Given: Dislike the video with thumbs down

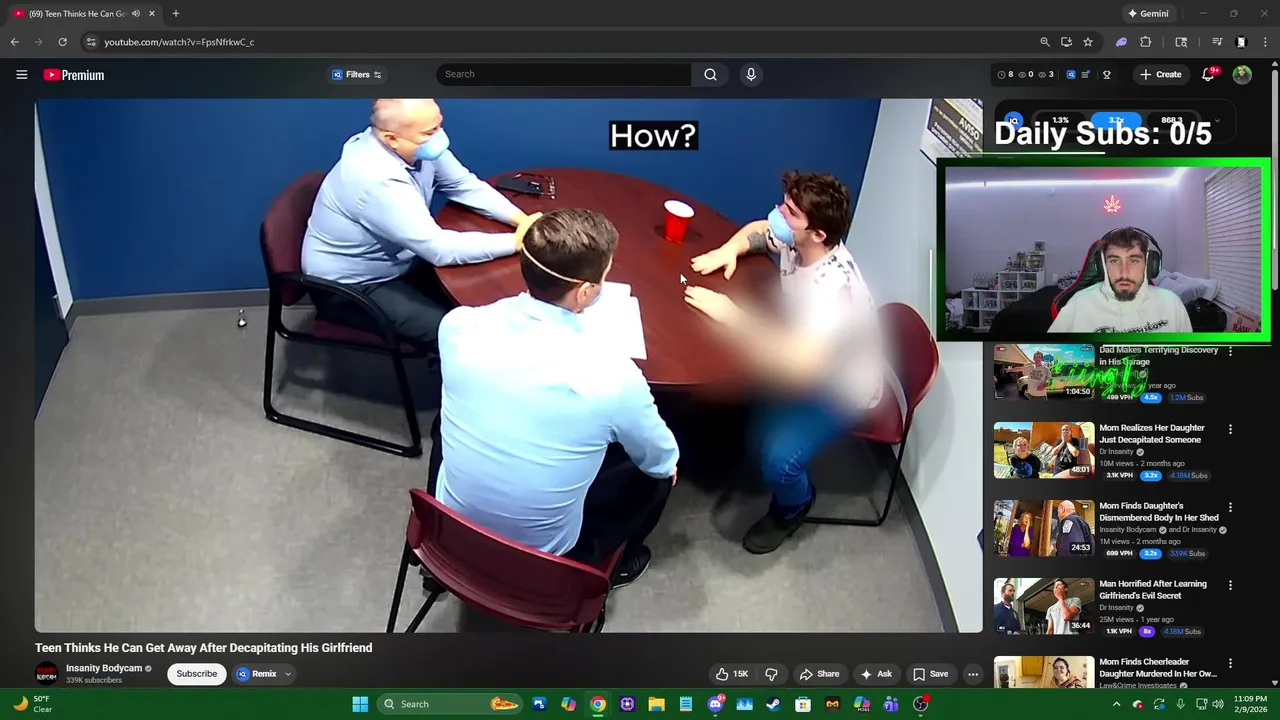Looking at the screenshot, I should pyautogui.click(x=771, y=674).
